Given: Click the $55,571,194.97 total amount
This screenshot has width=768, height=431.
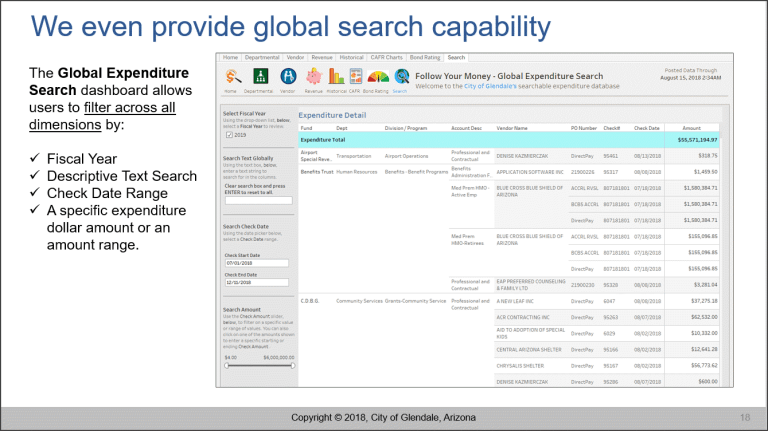Looking at the screenshot, I should [x=697, y=140].
